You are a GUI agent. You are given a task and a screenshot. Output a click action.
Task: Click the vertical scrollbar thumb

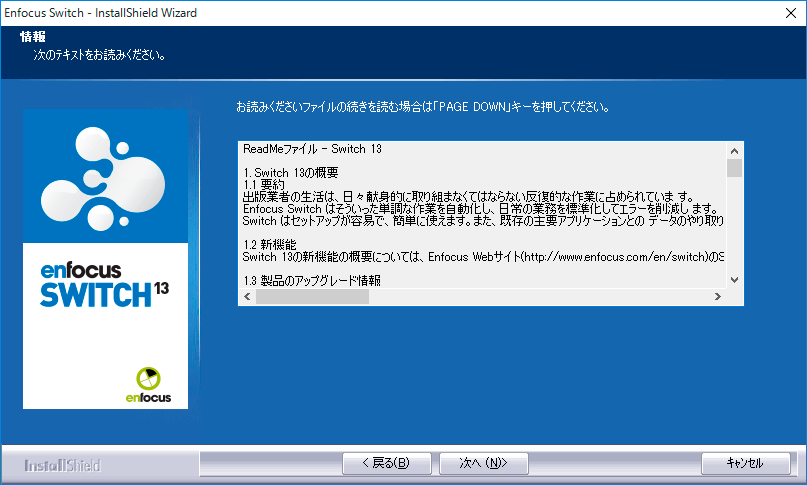(734, 168)
